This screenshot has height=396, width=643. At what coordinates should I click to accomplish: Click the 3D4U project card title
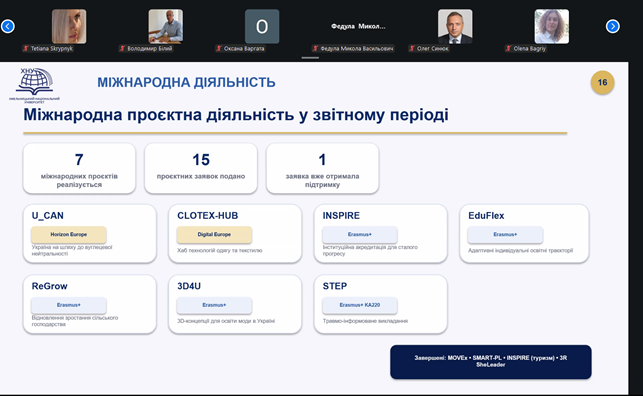(x=189, y=286)
